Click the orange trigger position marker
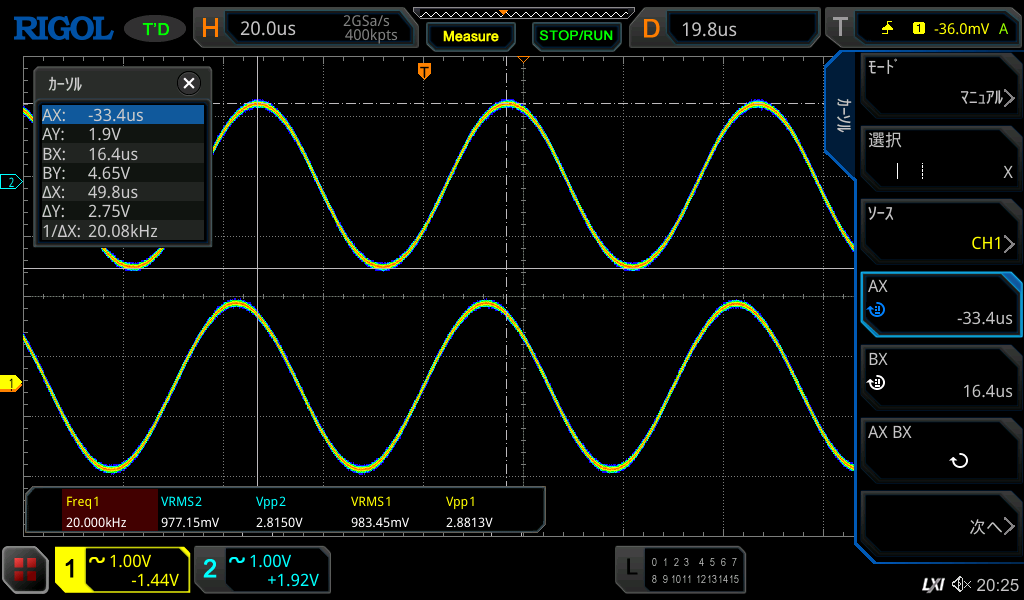Image resolution: width=1024 pixels, height=600 pixels. (x=424, y=70)
